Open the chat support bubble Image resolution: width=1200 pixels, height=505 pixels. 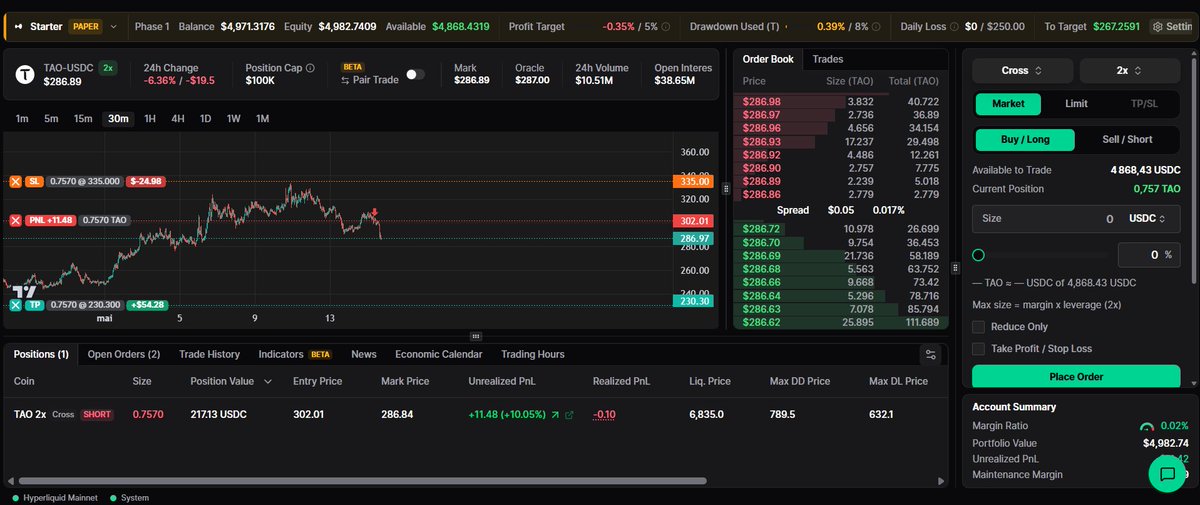click(1167, 474)
